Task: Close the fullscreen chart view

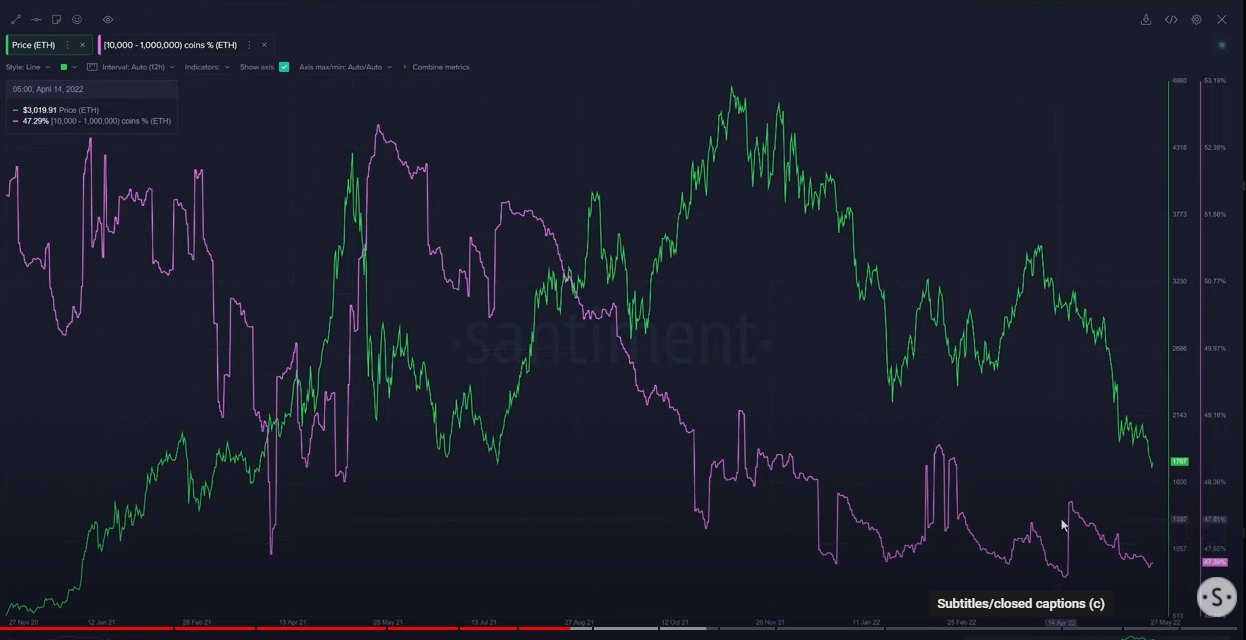Action: 1222,19
